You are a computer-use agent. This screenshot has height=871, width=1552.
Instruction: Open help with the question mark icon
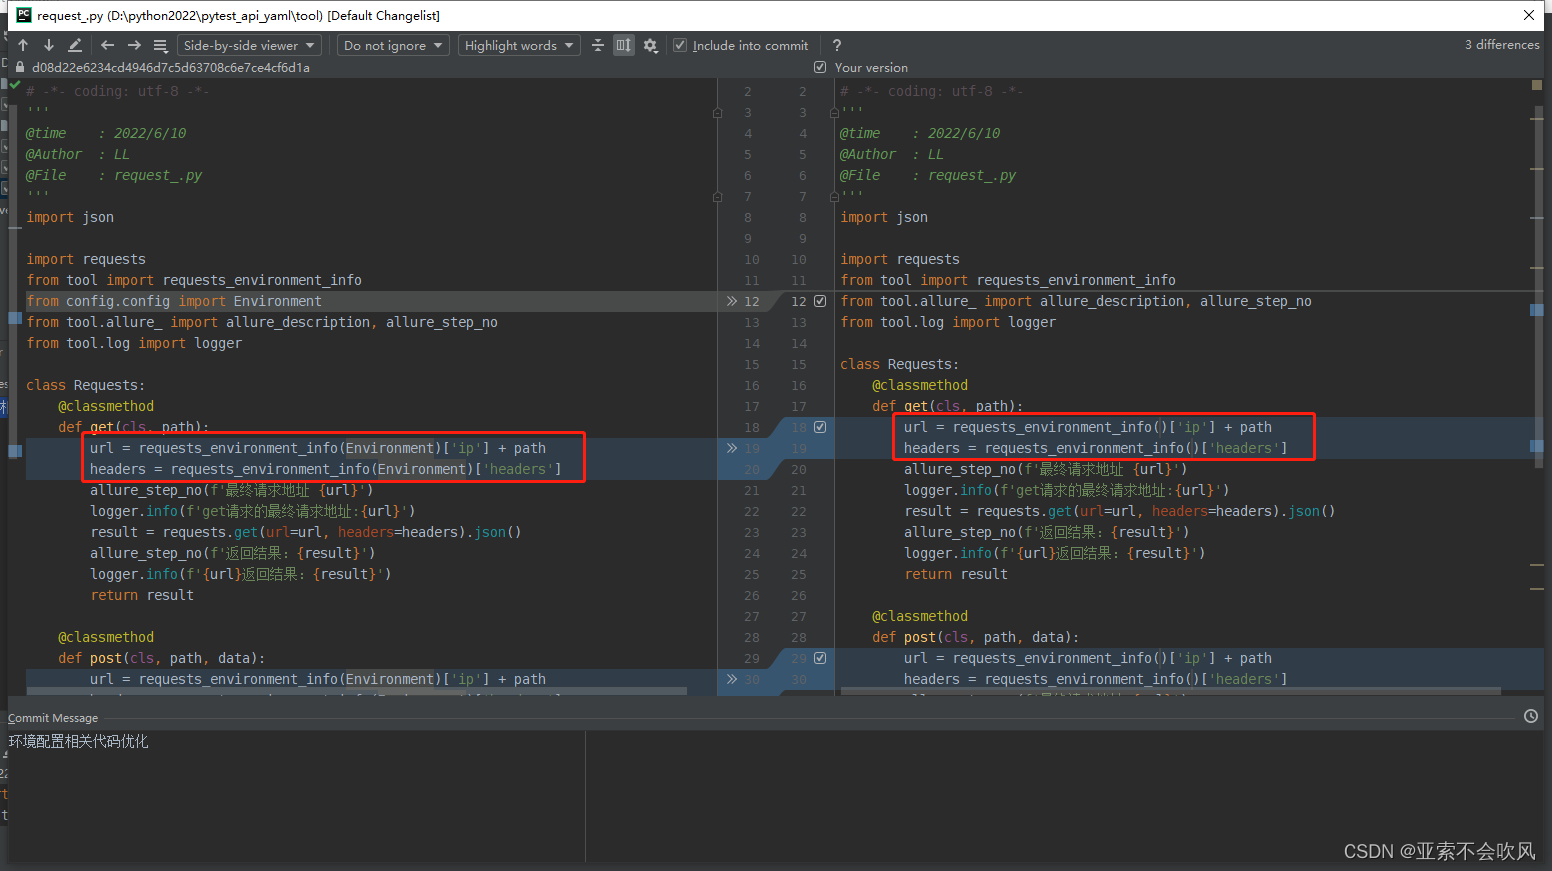pos(837,45)
